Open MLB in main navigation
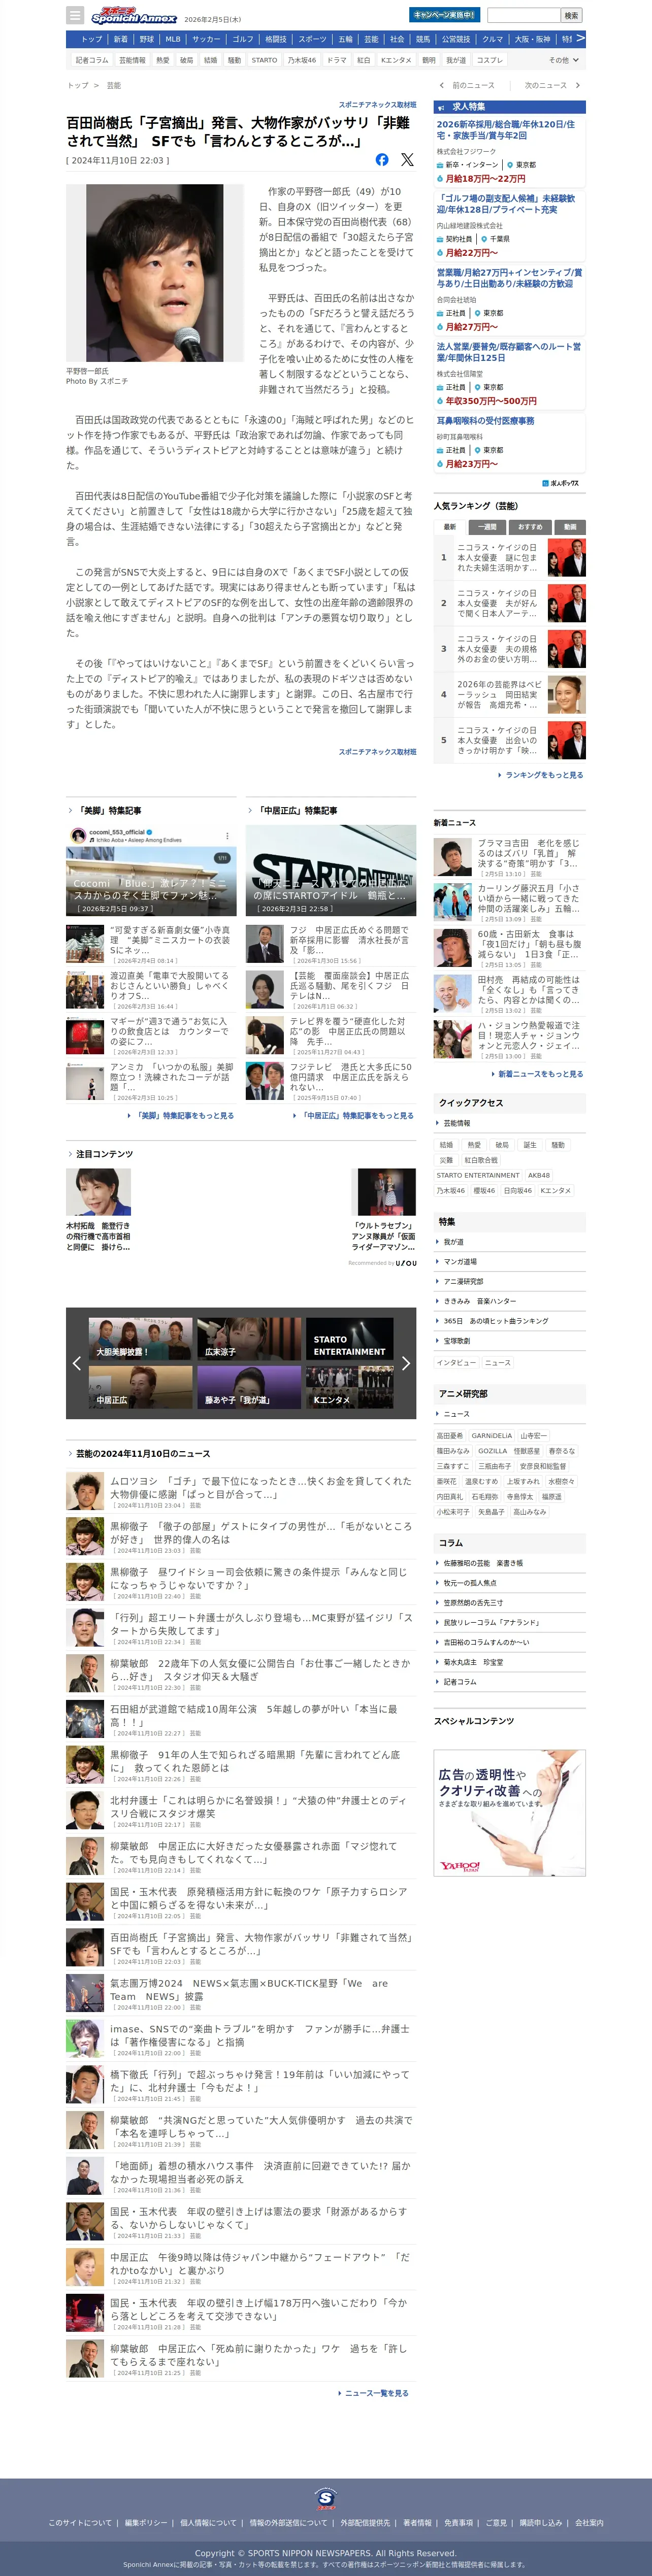Image resolution: width=652 pixels, height=2576 pixels. (173, 39)
